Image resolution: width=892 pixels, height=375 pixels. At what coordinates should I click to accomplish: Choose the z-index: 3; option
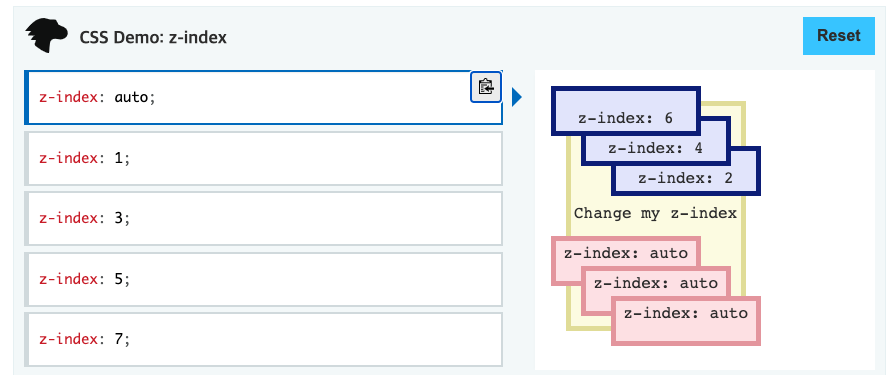coord(263,219)
